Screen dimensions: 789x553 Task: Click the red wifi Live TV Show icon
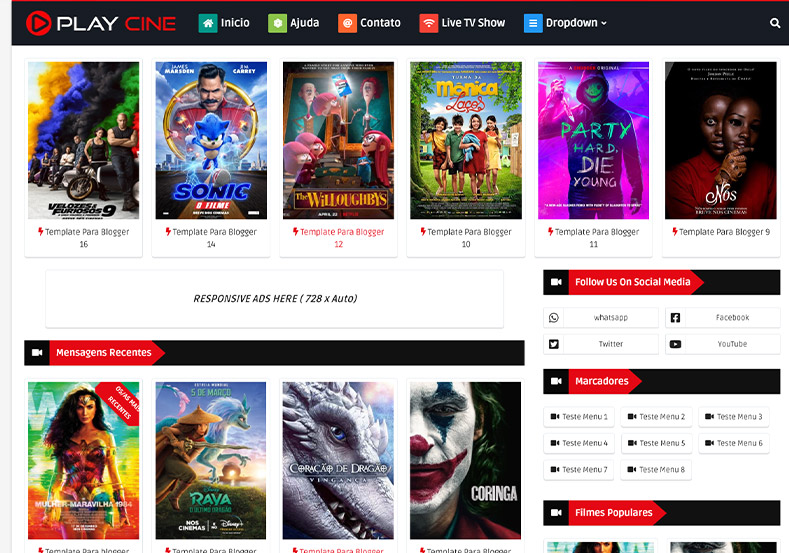429,23
